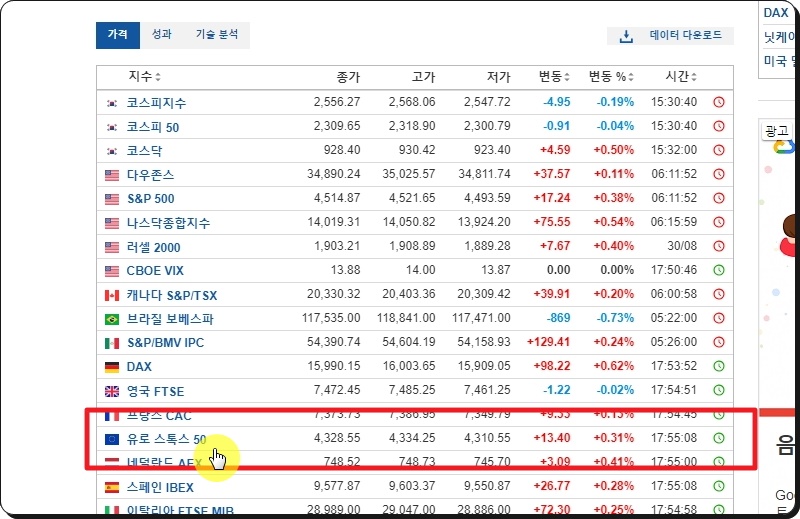Click the 2,556.27 closing value
The height and width of the screenshot is (519, 800).
coord(337,102)
